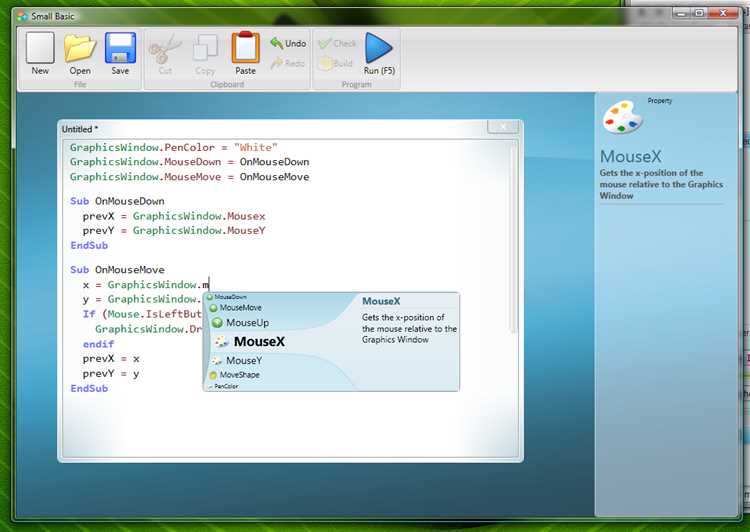Click the Check program button

click(337, 43)
